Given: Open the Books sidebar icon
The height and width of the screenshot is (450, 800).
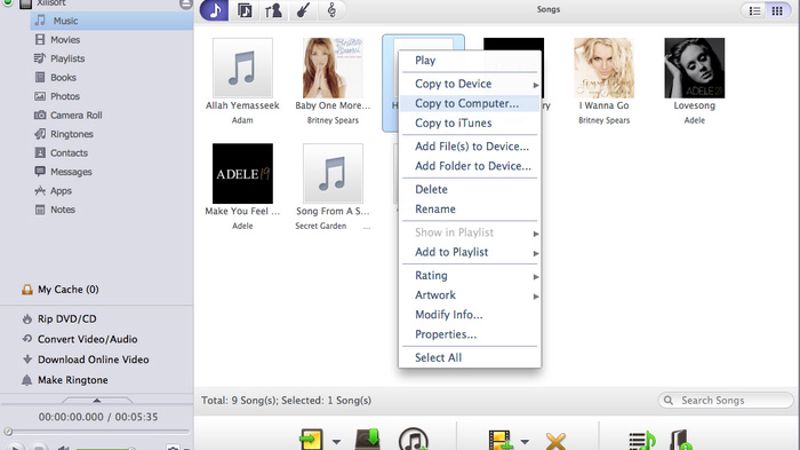Looking at the screenshot, I should tap(40, 77).
